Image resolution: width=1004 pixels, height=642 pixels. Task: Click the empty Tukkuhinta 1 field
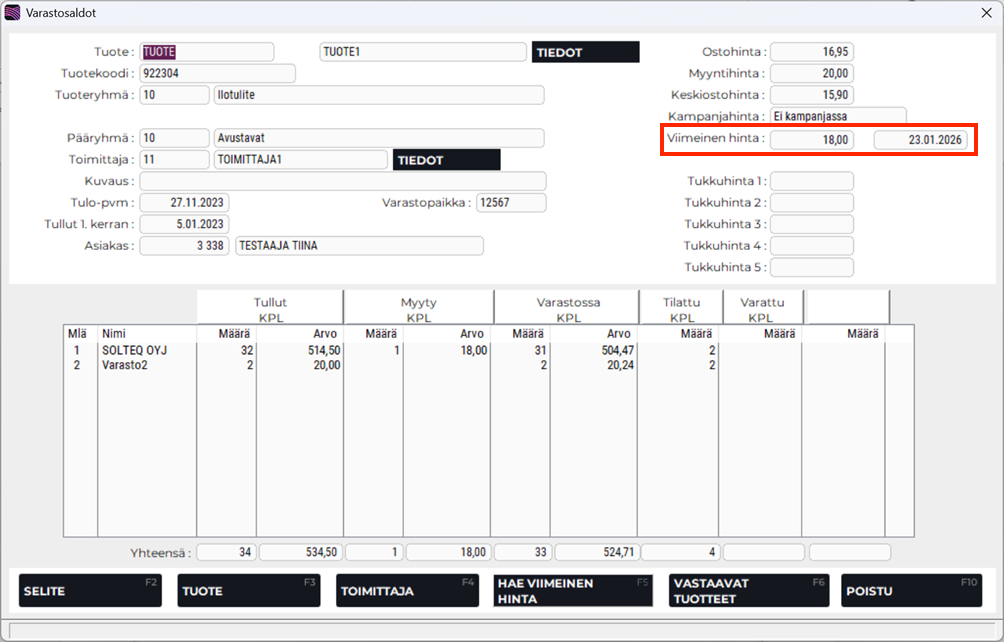[x=811, y=181]
